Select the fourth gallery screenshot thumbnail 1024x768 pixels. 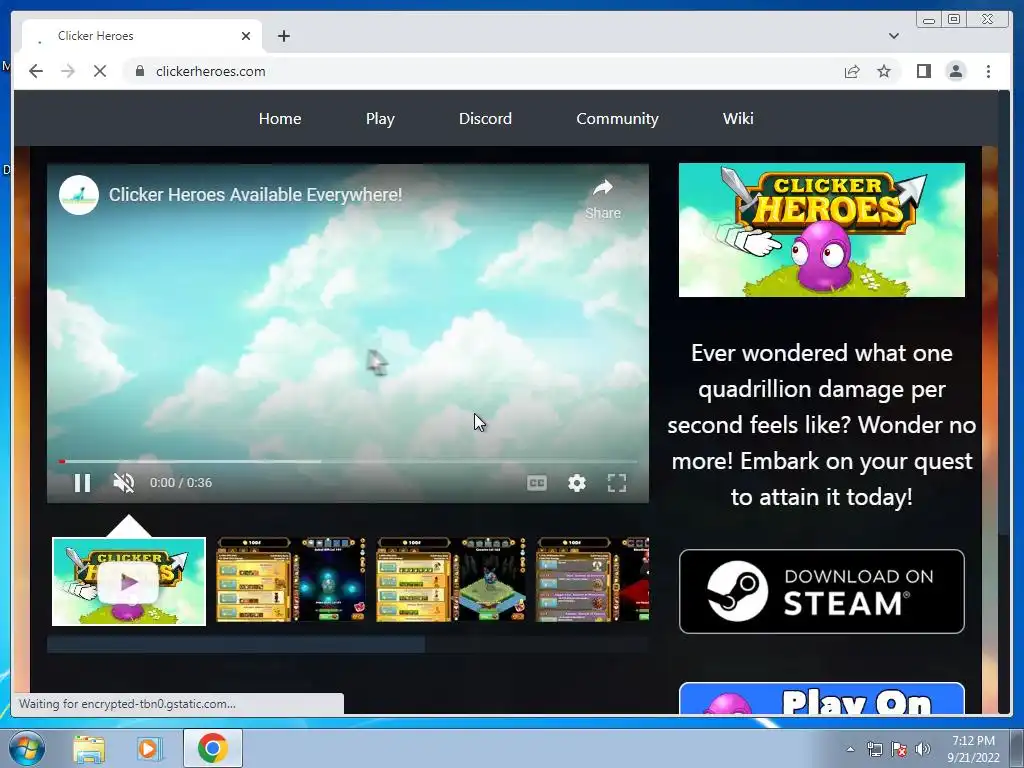tap(593, 580)
